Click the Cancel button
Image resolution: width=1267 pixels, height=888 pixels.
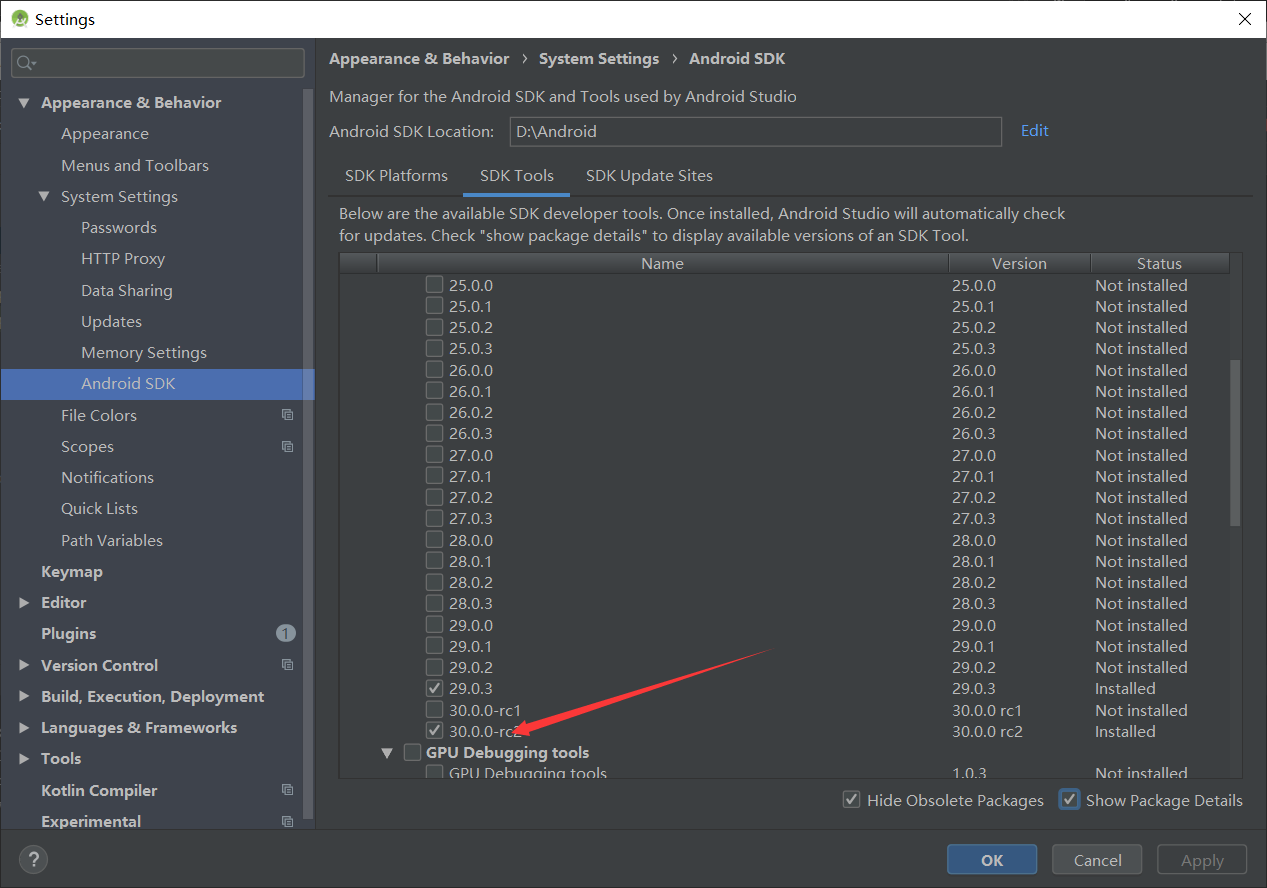[1098, 860]
